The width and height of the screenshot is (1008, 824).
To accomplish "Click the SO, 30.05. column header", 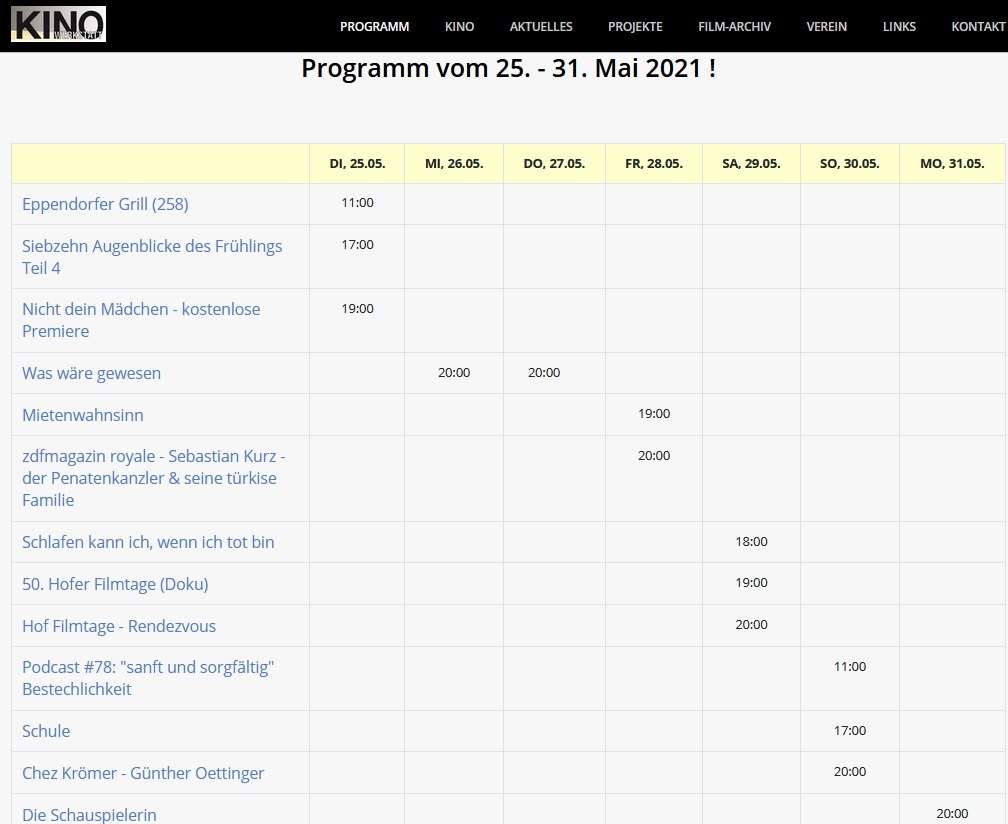I will (x=849, y=163).
